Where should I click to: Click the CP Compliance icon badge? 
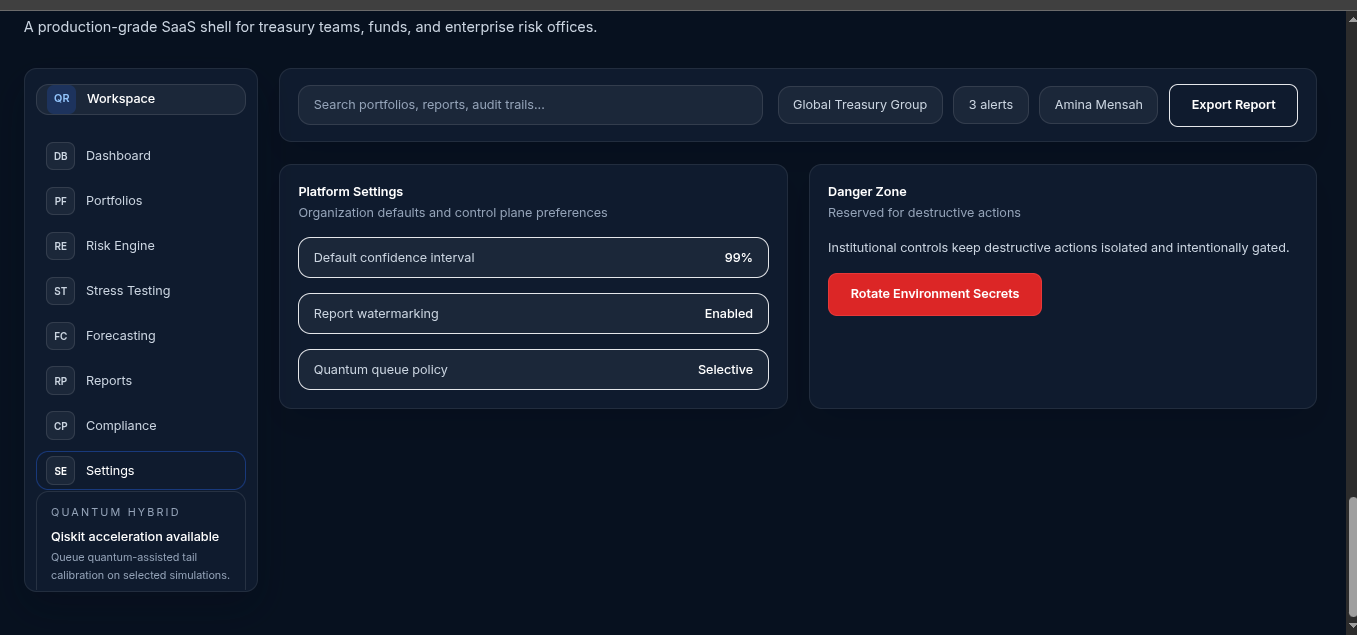61,426
